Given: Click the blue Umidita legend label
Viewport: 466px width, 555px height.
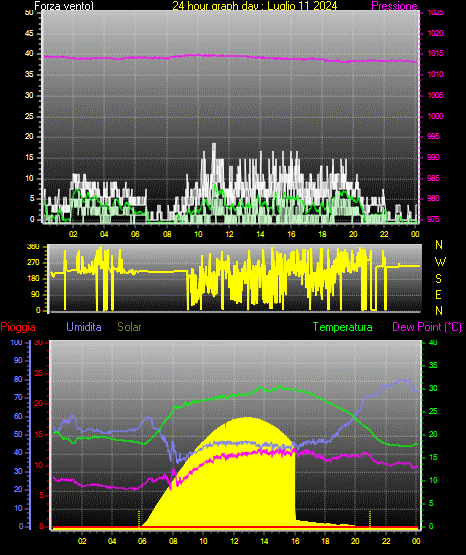Looking at the screenshot, I should click(84, 327).
